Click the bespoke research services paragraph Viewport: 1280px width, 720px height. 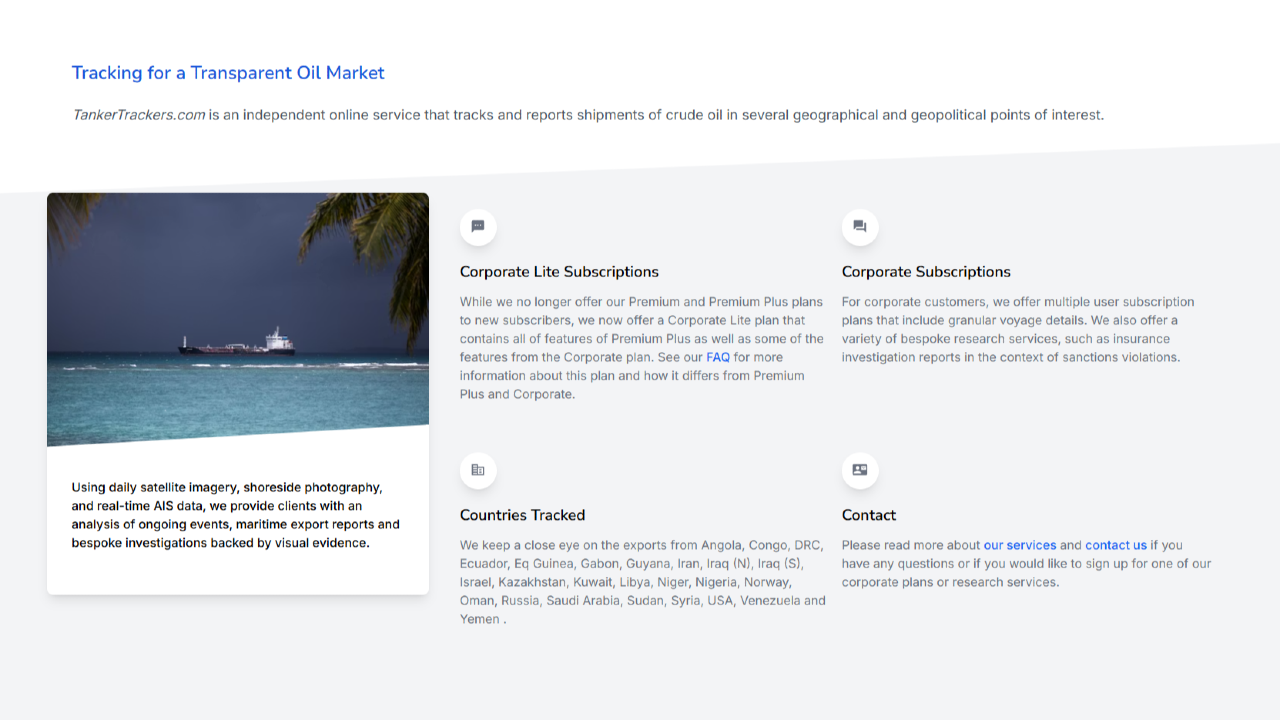click(1015, 330)
